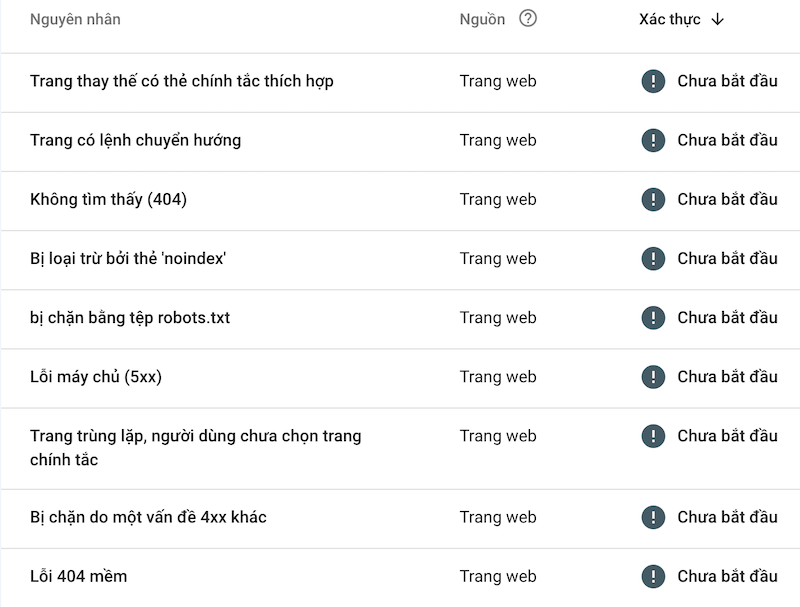Click the sort arrow on the Xác thực column
Screen dimensions: 800x607
click(x=719, y=18)
